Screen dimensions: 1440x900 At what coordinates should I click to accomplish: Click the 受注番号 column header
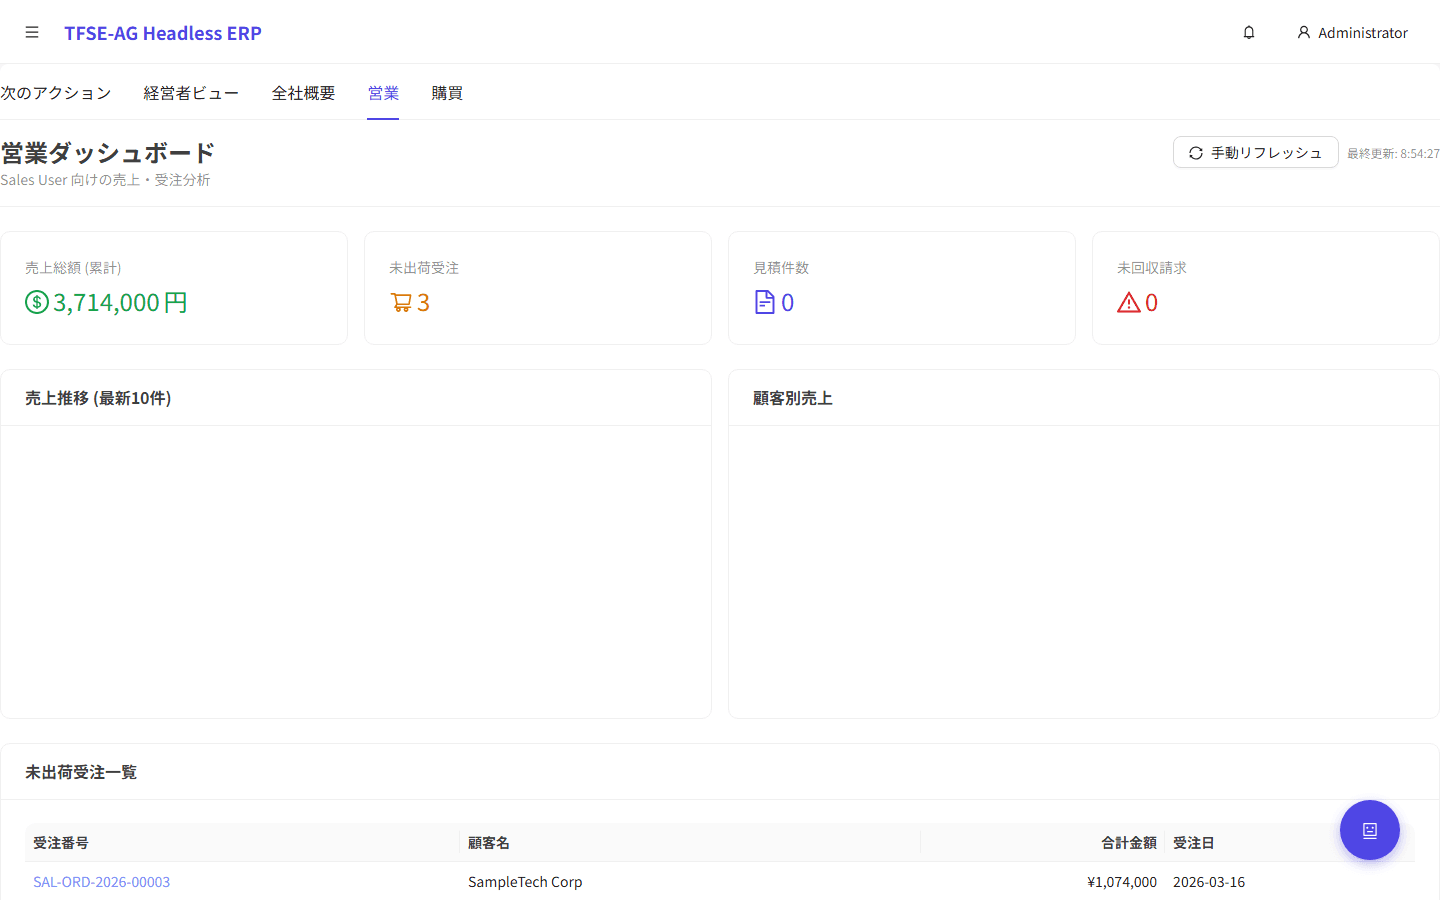[61, 843]
